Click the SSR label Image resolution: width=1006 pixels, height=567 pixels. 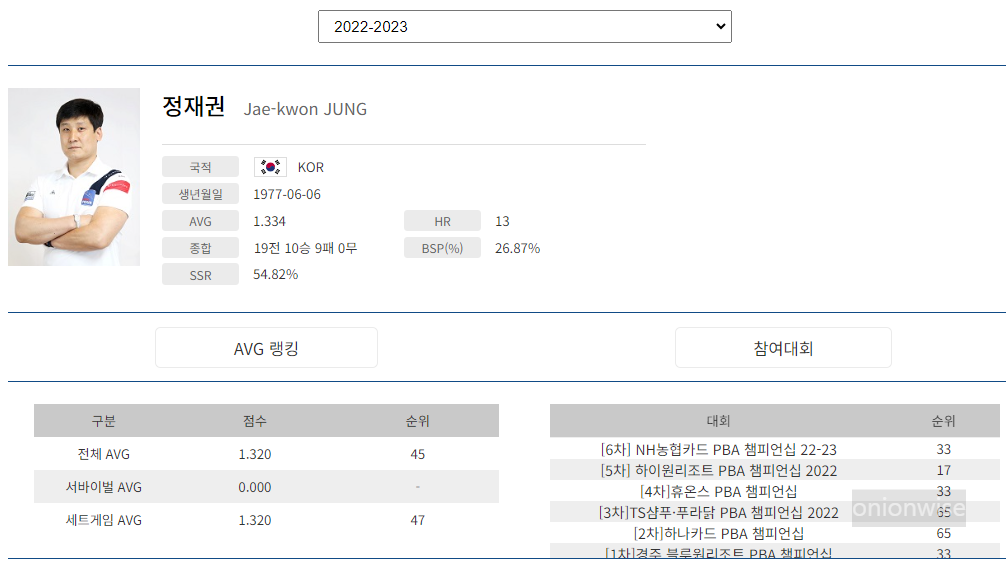pyautogui.click(x=200, y=275)
